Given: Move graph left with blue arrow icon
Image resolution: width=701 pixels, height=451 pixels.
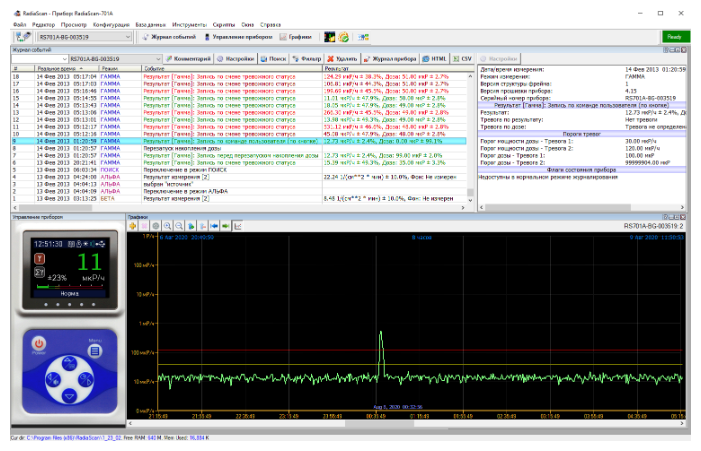Looking at the screenshot, I should [214, 226].
